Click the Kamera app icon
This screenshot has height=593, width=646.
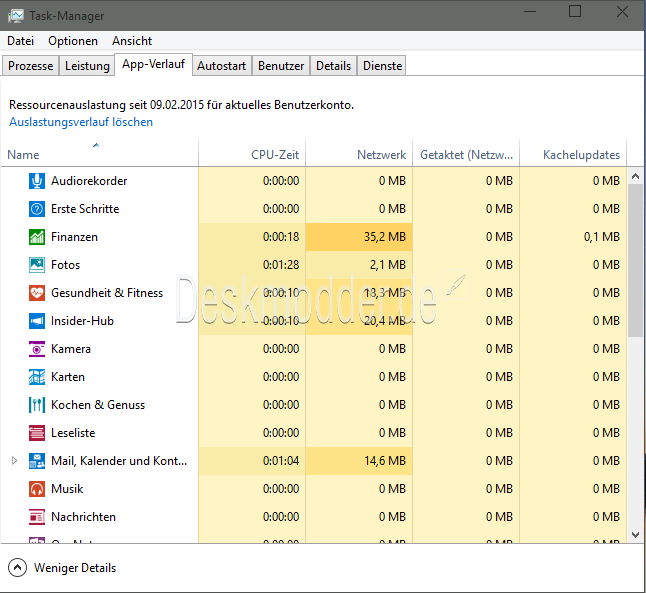click(37, 349)
